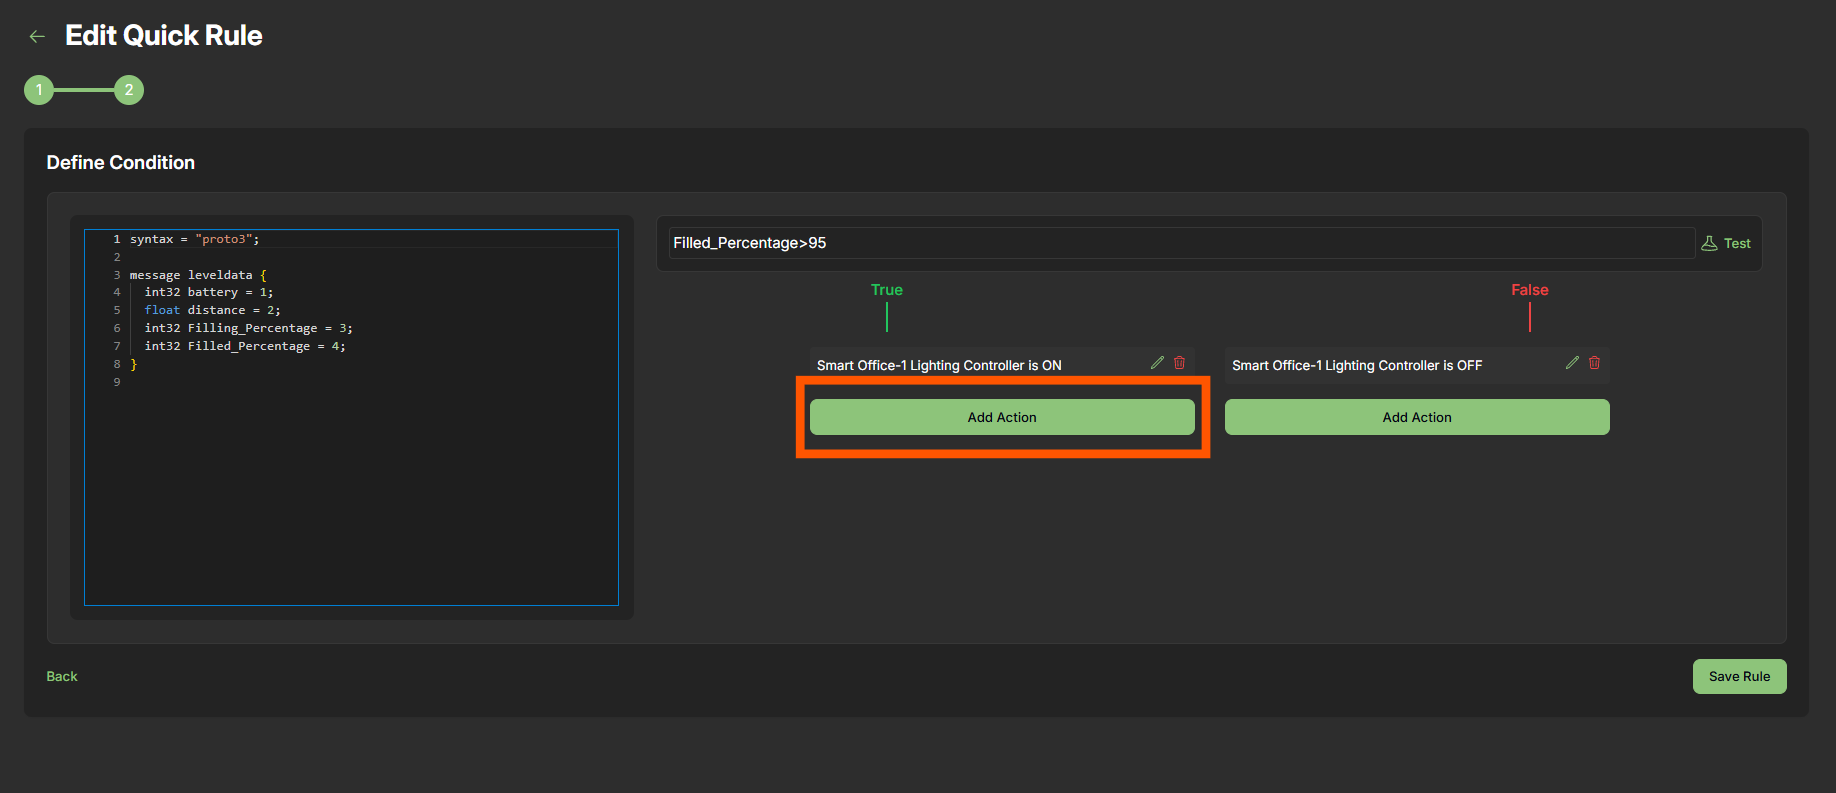The height and width of the screenshot is (793, 1836).
Task: Edit the Lighting Controller is OFF action
Action: pyautogui.click(x=1572, y=363)
